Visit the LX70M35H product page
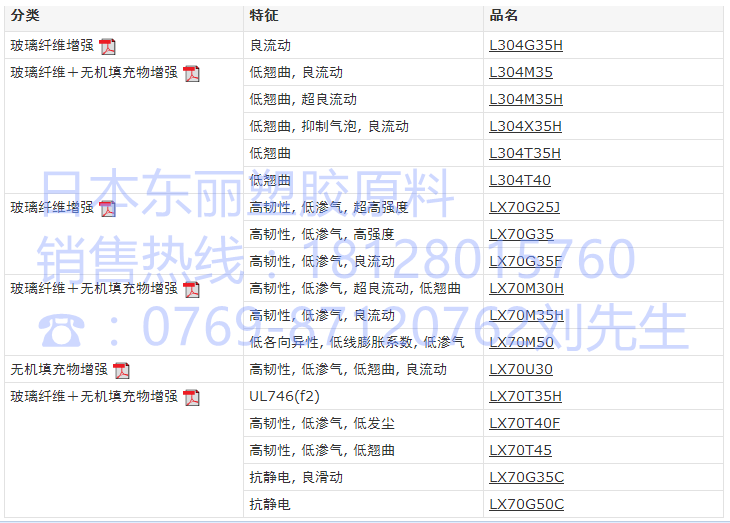The height and width of the screenshot is (523, 730). 526,315
